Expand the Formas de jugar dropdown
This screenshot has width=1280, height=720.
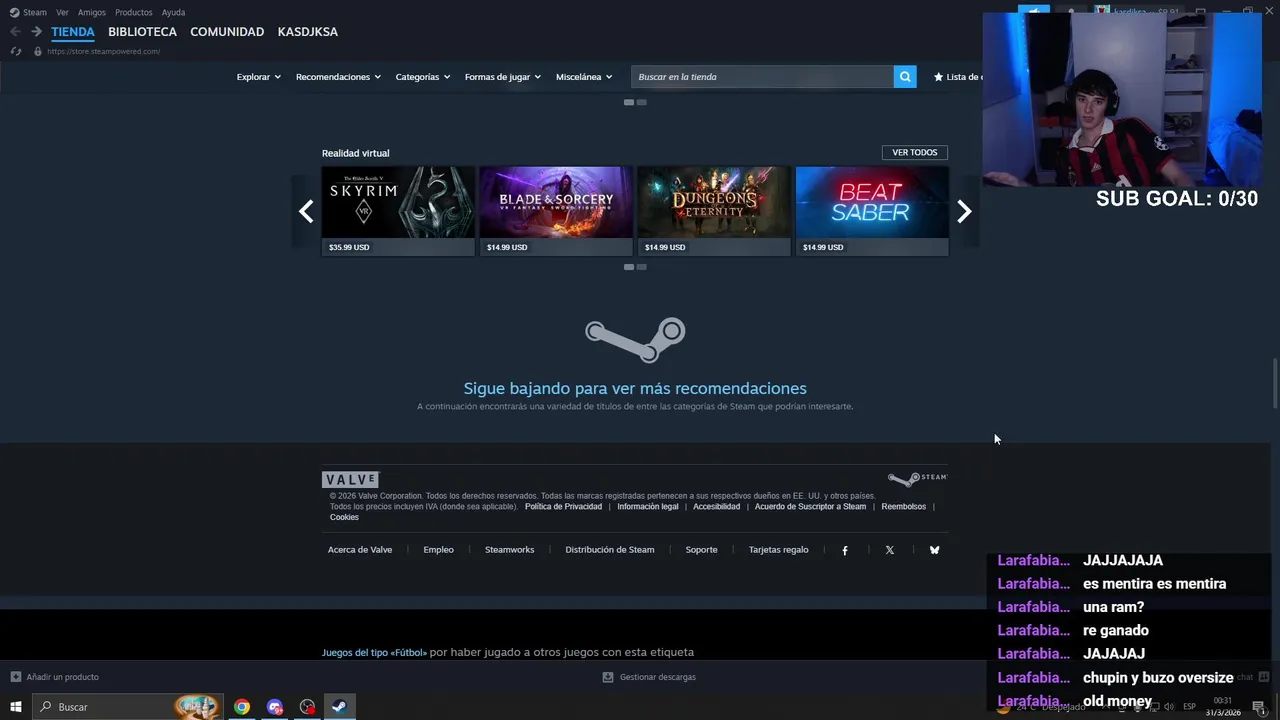(503, 77)
